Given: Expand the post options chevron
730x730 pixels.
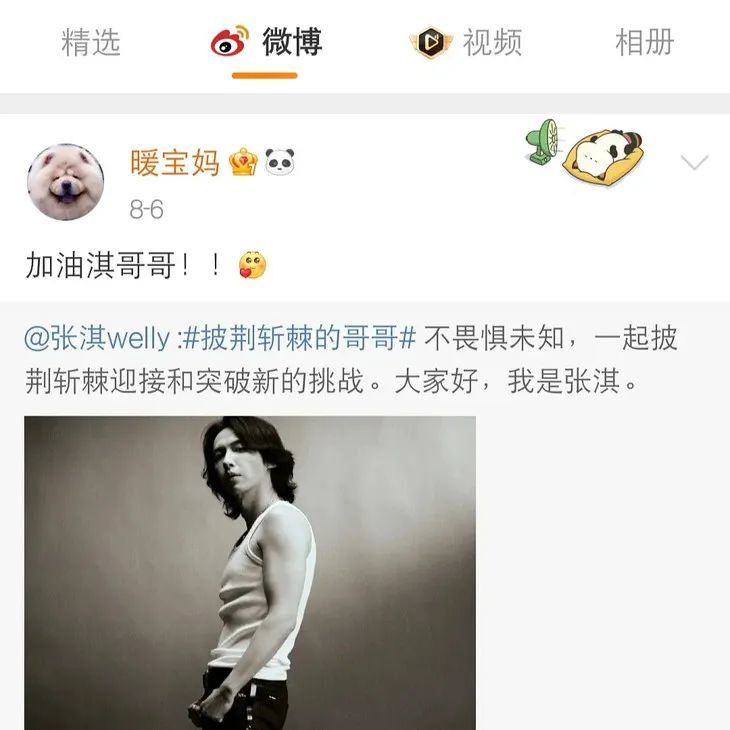Looking at the screenshot, I should (694, 162).
